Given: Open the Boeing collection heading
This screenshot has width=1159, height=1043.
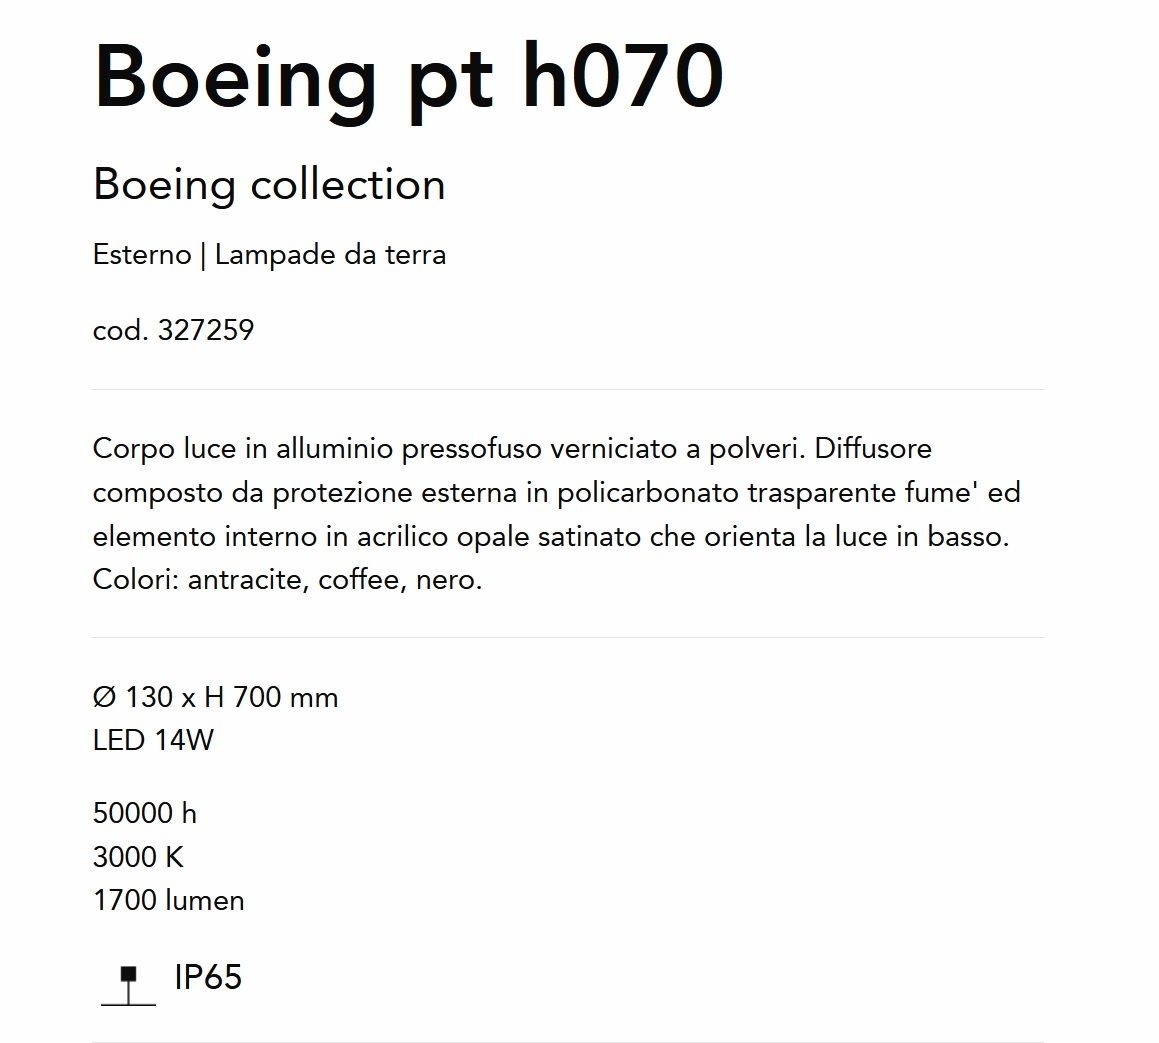Looking at the screenshot, I should click(269, 185).
